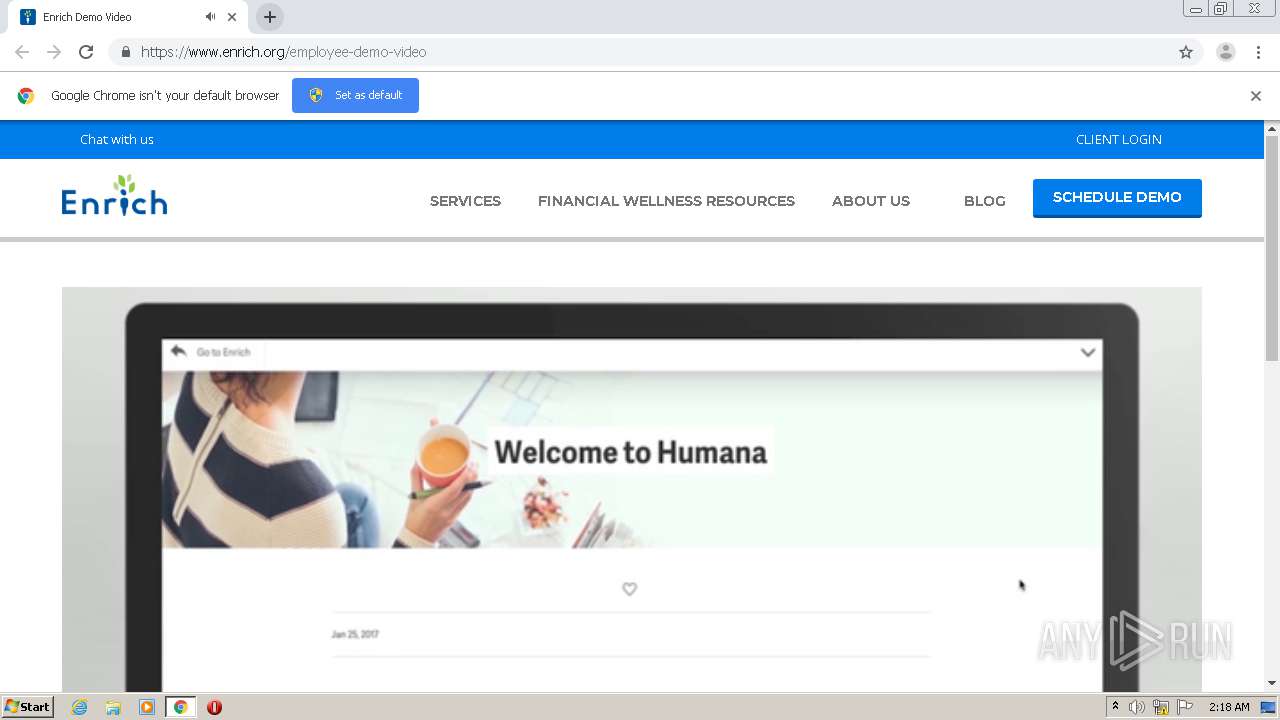Click the Jan 25, 2017 date text
Screen dimensions: 1280x720
[x=355, y=634]
